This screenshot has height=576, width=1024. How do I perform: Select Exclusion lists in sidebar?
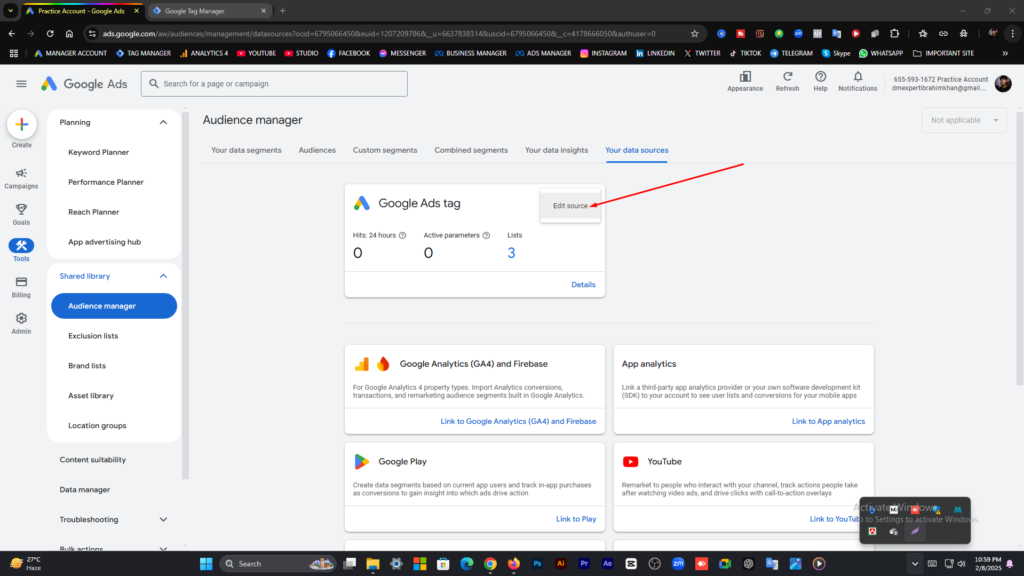[93, 336]
